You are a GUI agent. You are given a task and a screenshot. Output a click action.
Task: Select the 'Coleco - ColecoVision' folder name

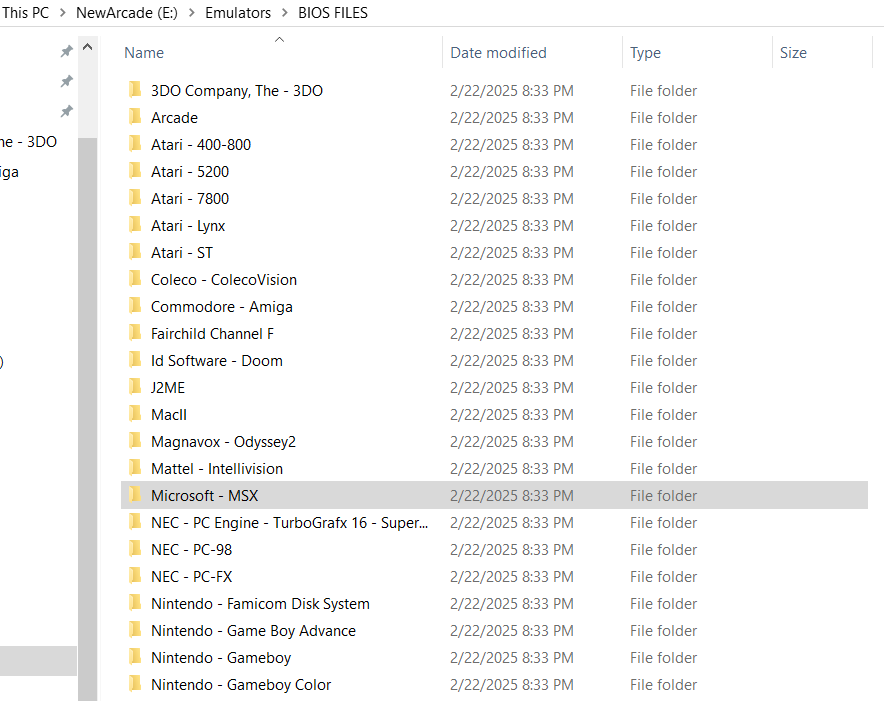tap(224, 280)
